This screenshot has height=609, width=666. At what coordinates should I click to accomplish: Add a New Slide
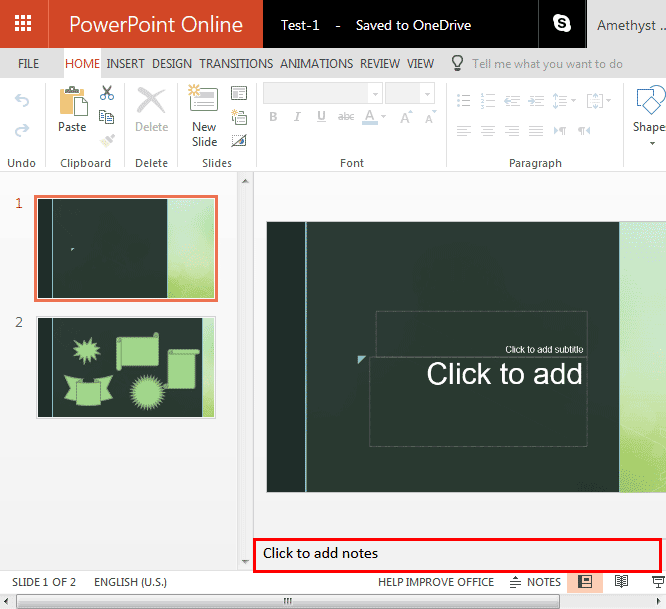pyautogui.click(x=204, y=116)
